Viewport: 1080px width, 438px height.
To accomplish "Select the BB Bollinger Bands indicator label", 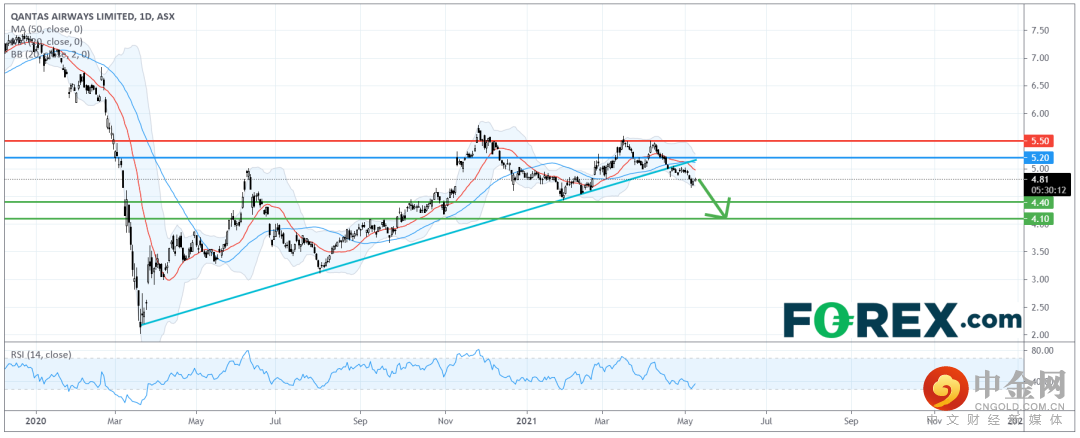I will pyautogui.click(x=50, y=53).
